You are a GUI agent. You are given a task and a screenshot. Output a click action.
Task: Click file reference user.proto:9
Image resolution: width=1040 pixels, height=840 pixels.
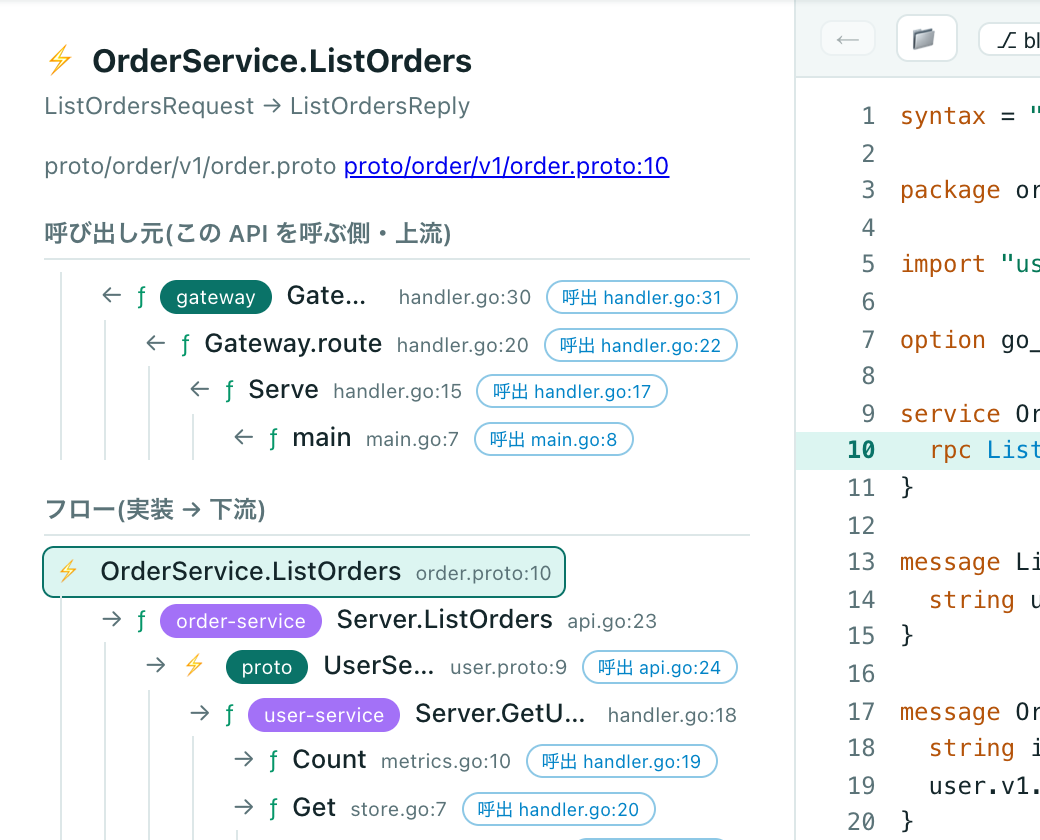point(508,667)
